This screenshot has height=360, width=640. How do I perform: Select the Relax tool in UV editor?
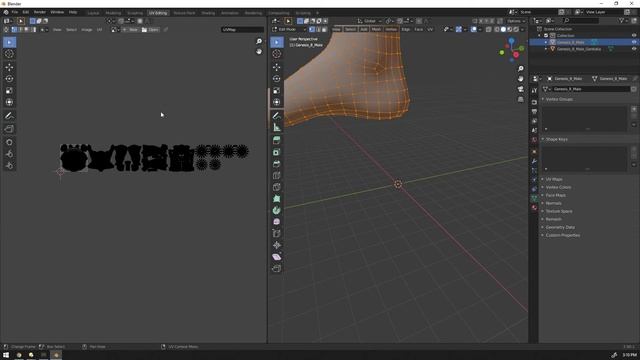(x=9, y=154)
